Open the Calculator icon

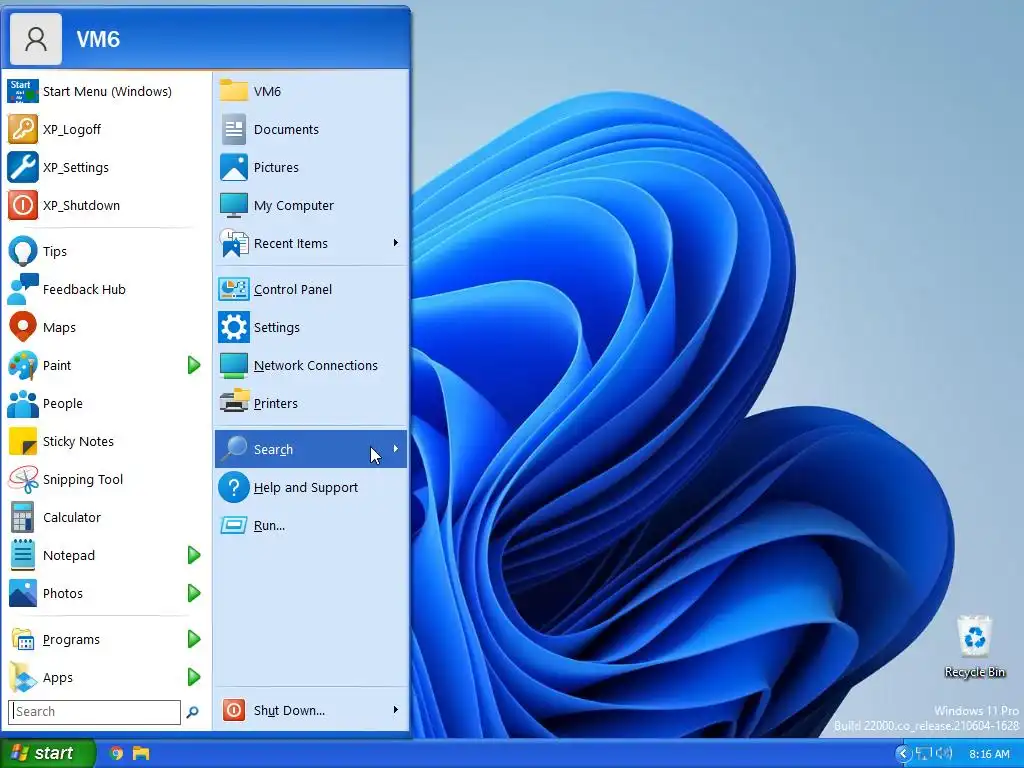click(x=23, y=517)
